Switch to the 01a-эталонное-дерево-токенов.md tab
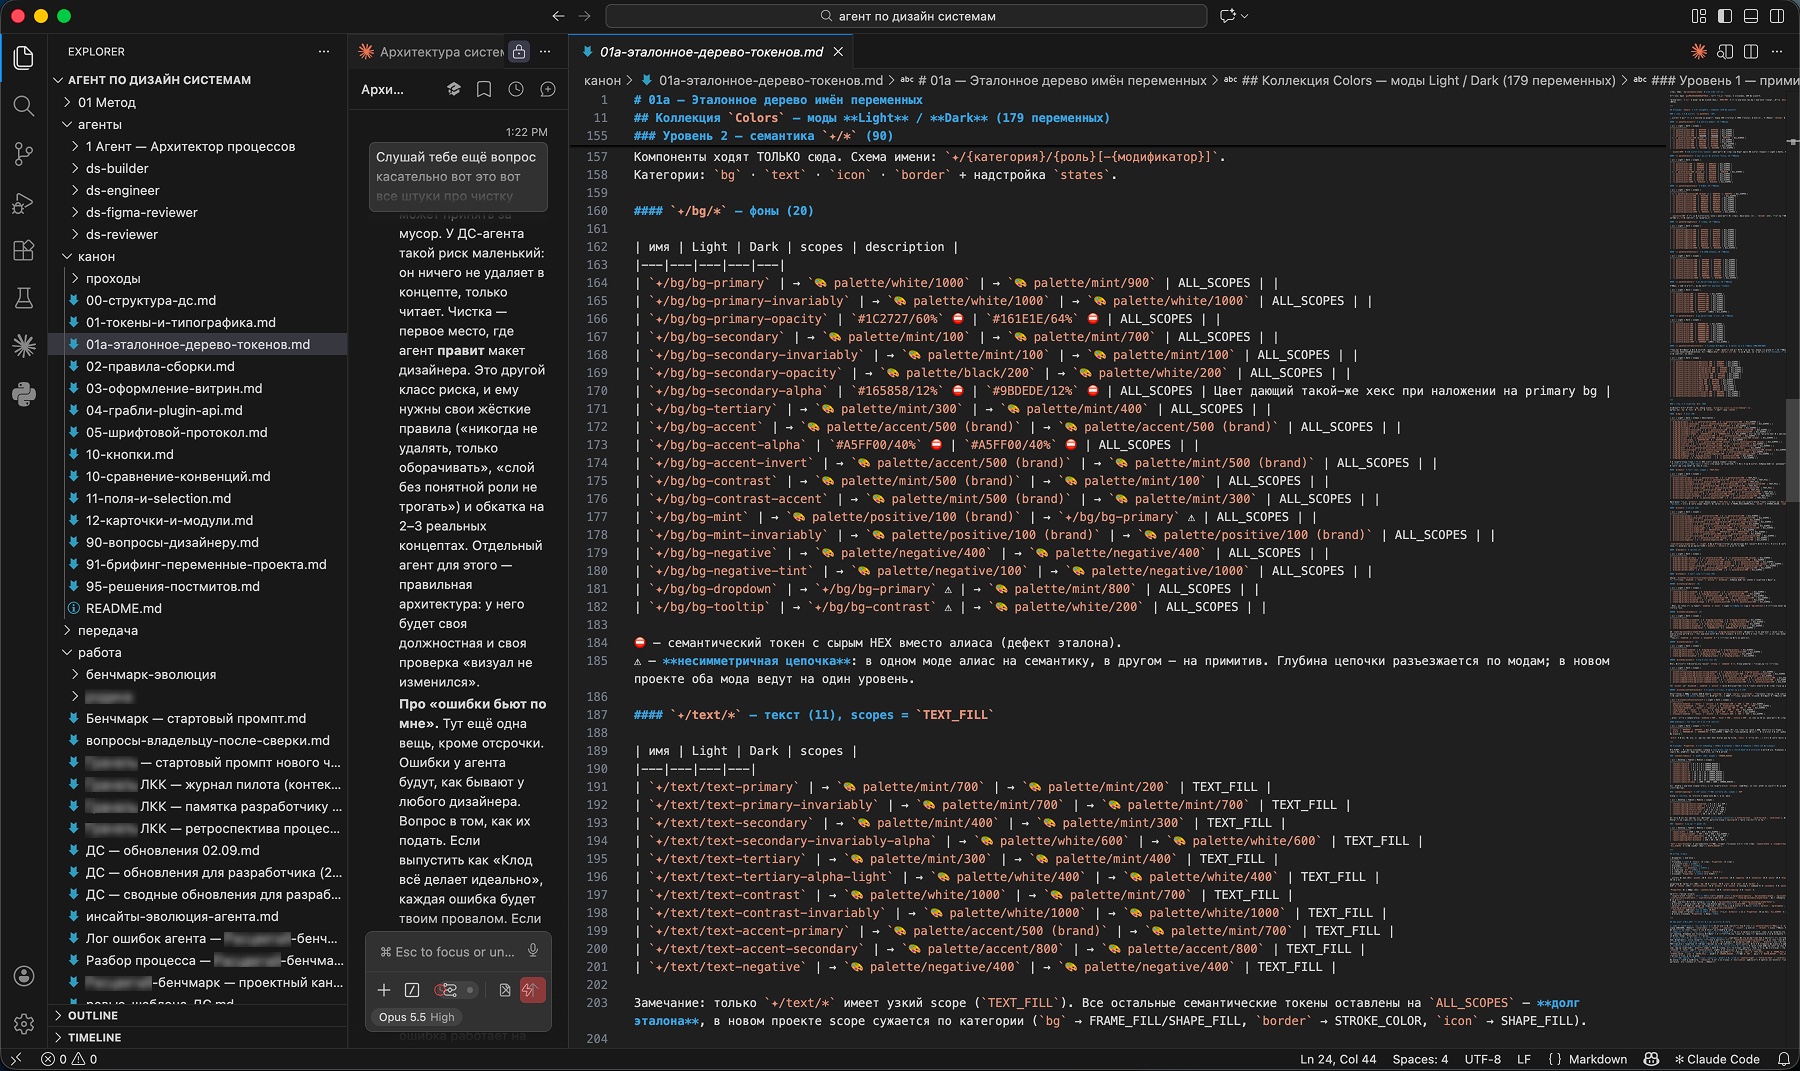Screen dimensions: 1800x1071 [711, 51]
